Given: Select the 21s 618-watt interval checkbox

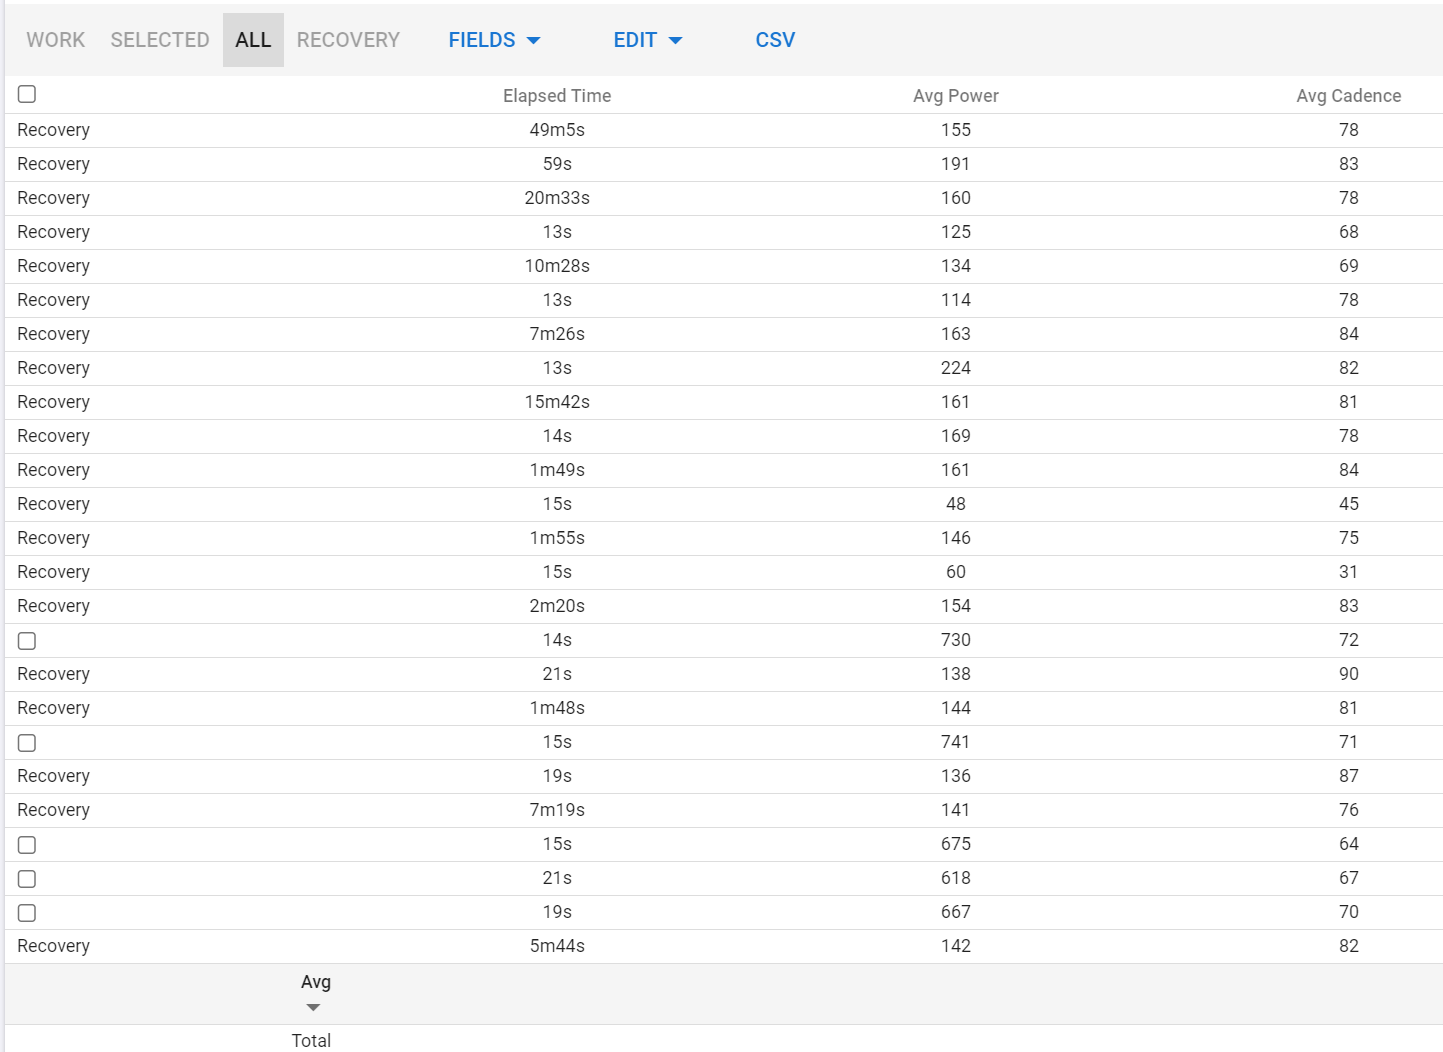Looking at the screenshot, I should (x=27, y=879).
